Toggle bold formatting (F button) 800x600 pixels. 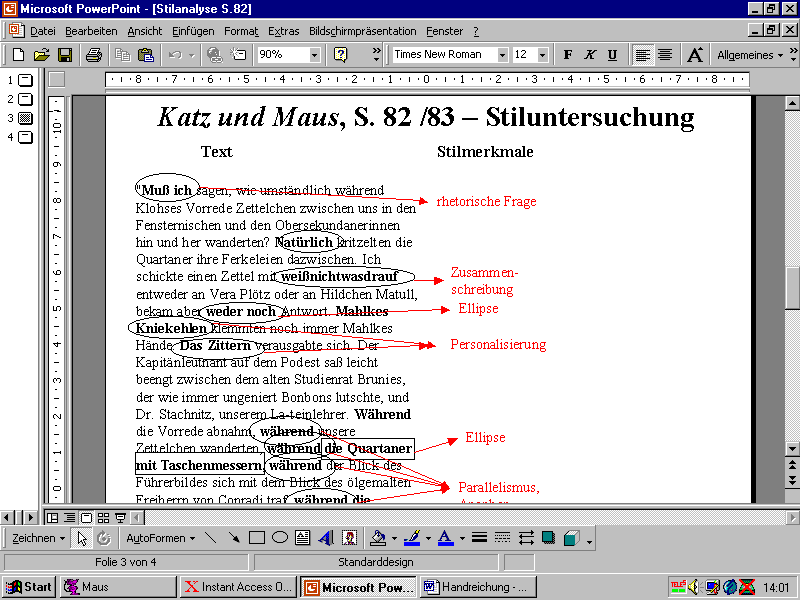click(x=568, y=55)
